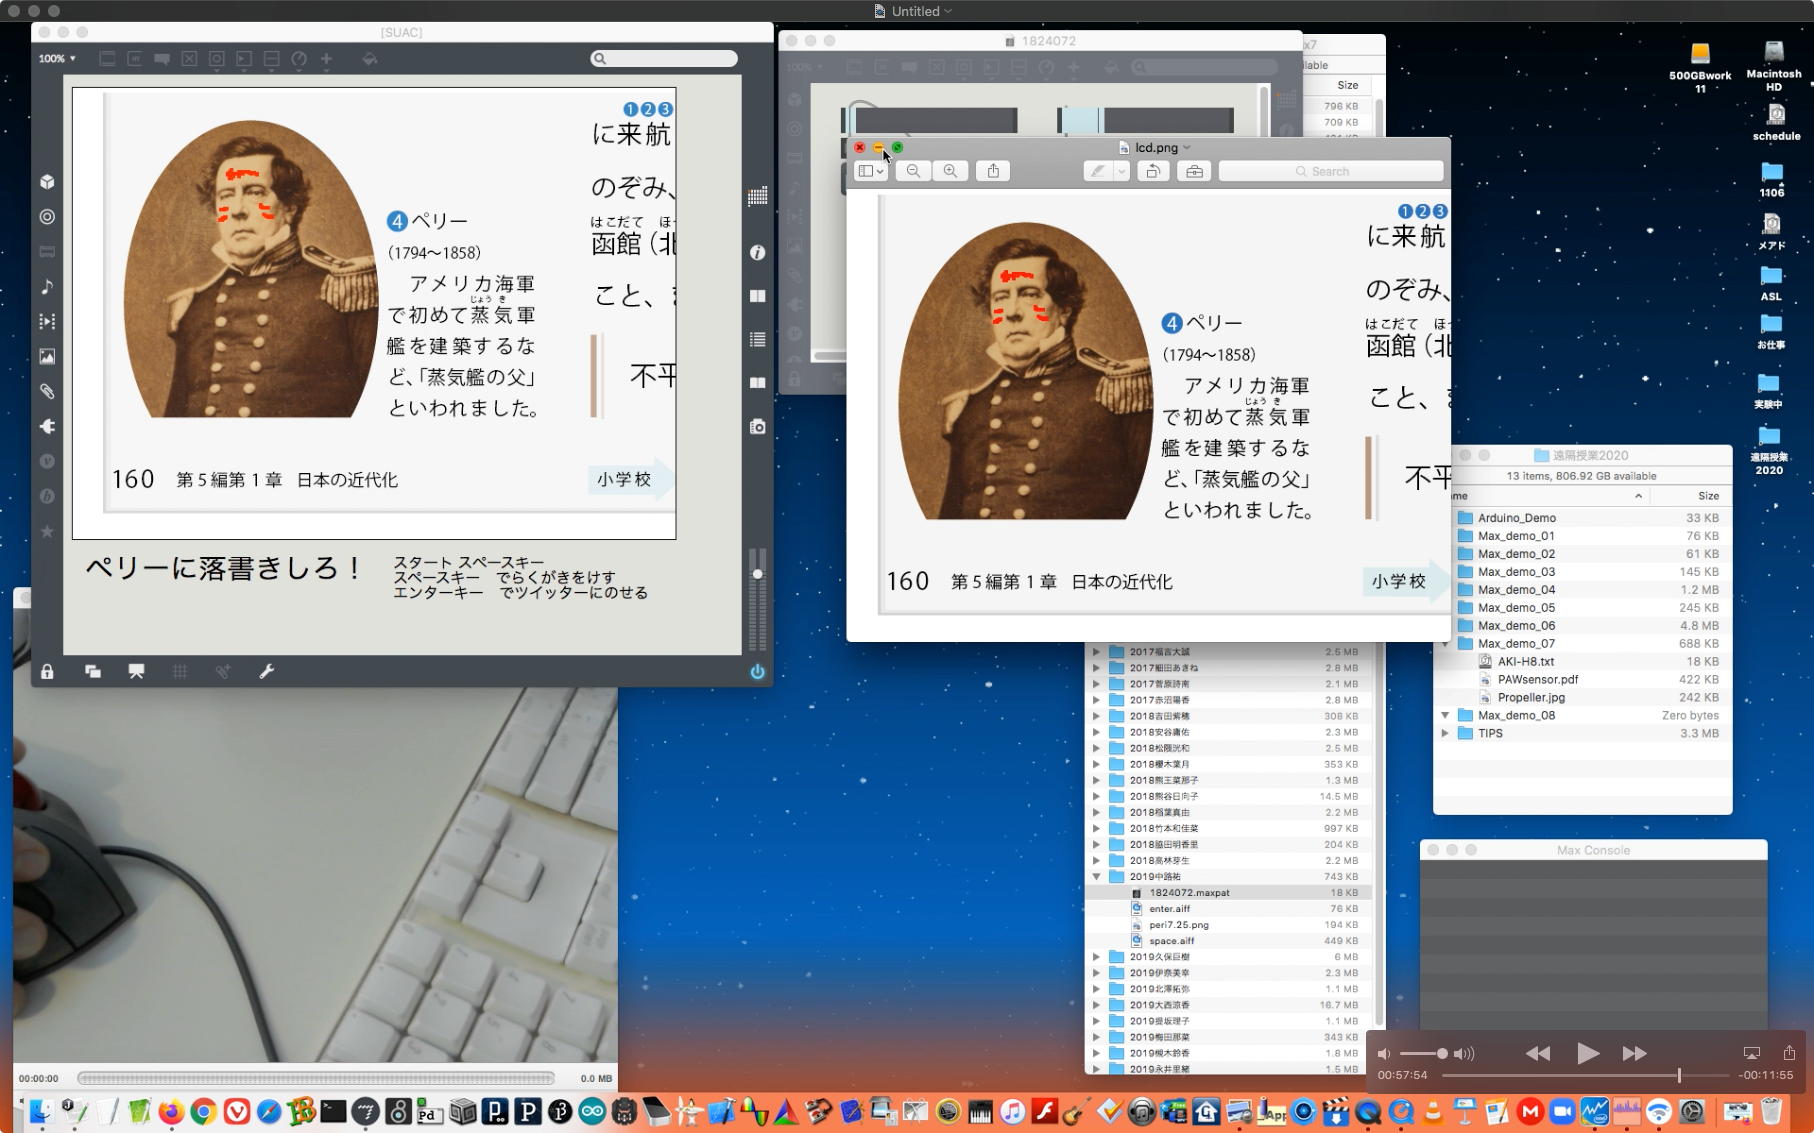
Task: Click the playback timeline scrubber in media player
Action: 1679,1076
